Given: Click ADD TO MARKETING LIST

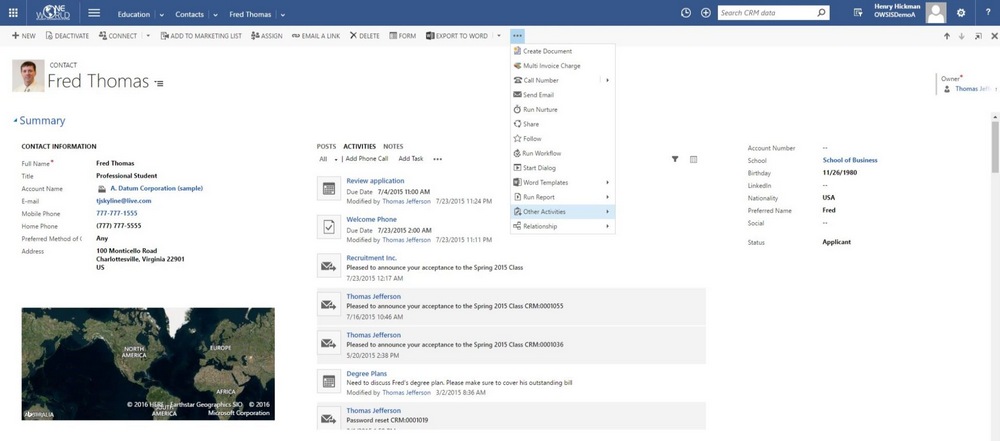Looking at the screenshot, I should pos(201,36).
